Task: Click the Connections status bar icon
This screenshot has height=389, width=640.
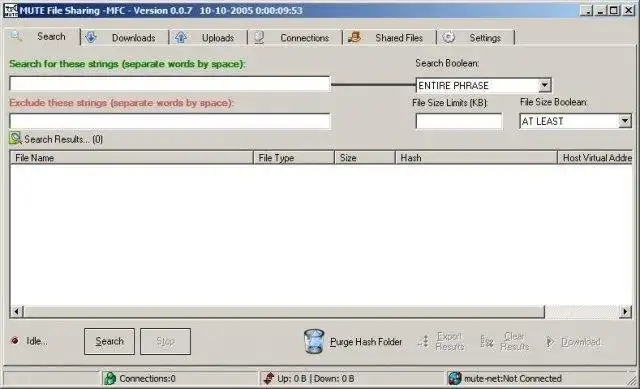Action: 110,378
